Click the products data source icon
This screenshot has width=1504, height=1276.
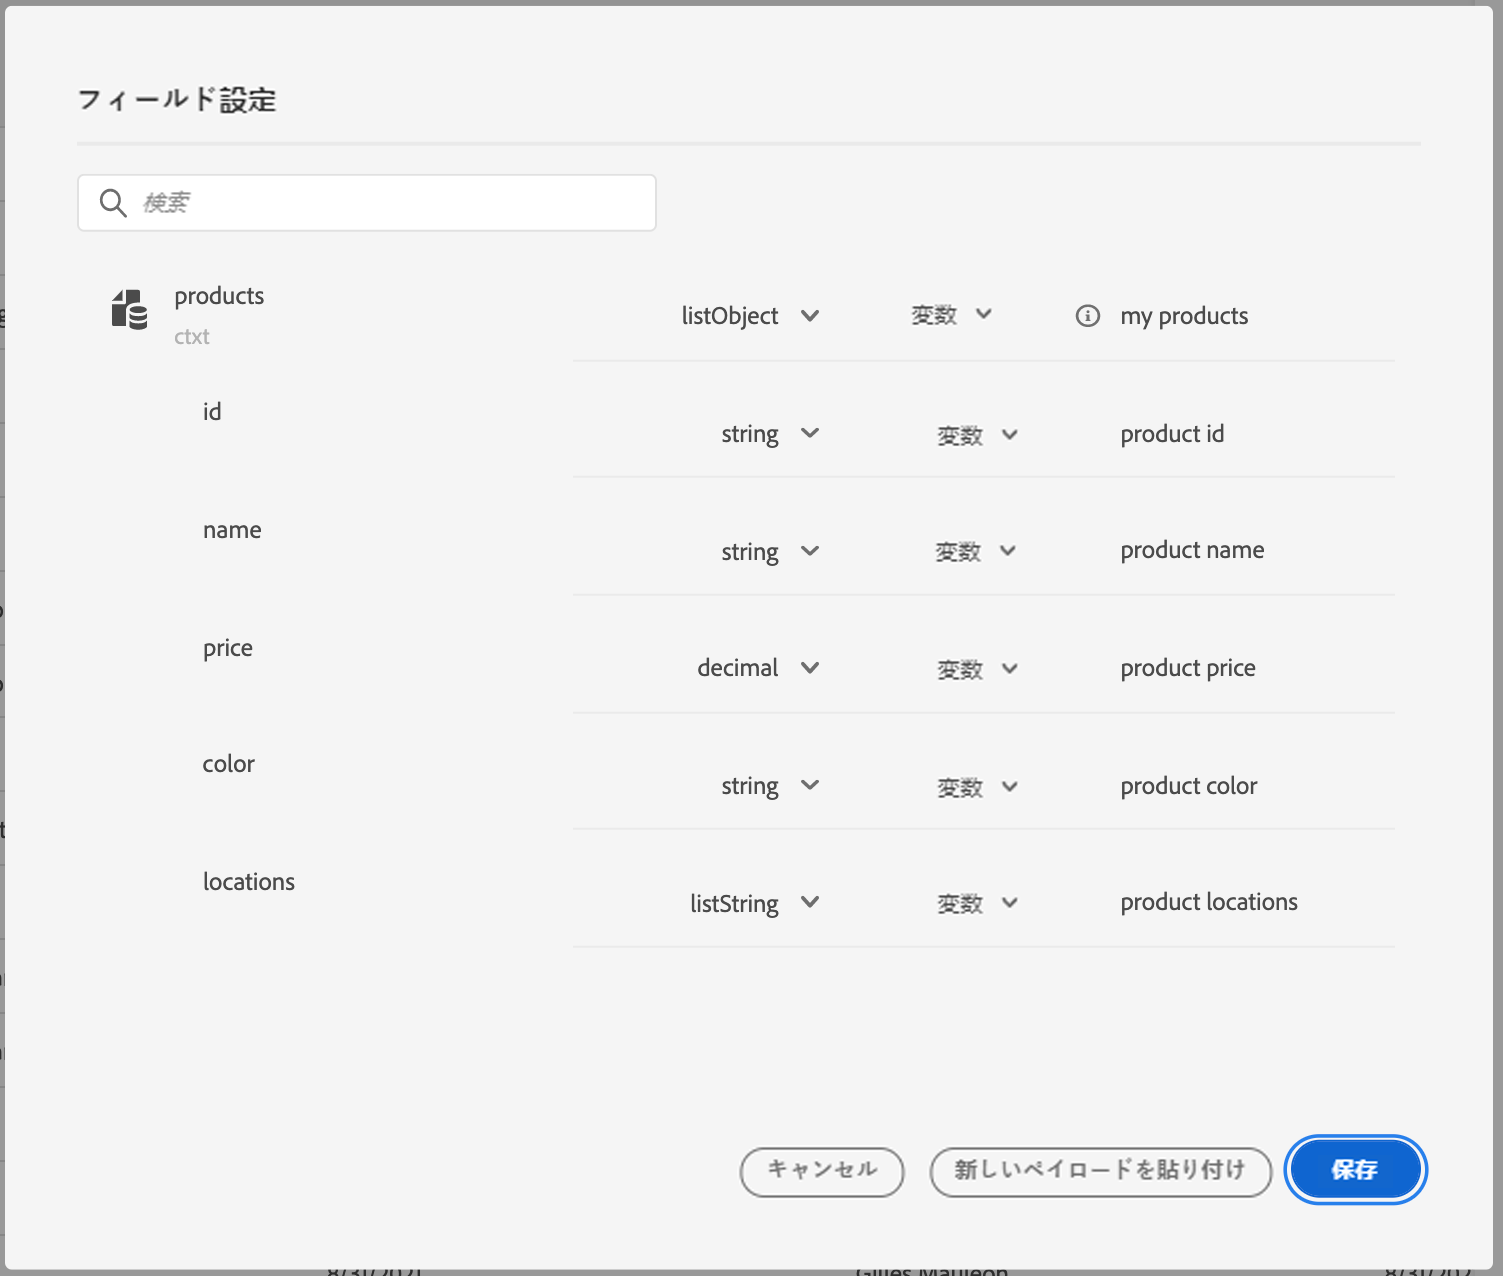[129, 309]
